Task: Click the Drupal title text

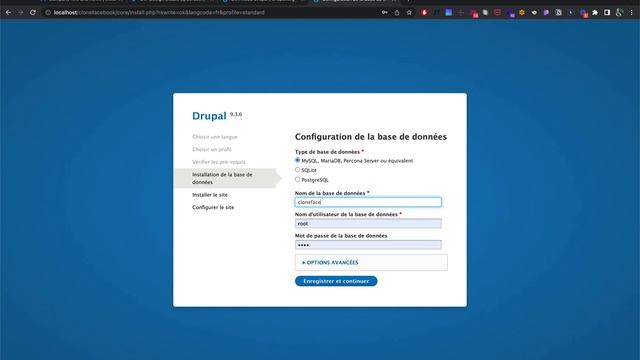Action: (x=209, y=116)
